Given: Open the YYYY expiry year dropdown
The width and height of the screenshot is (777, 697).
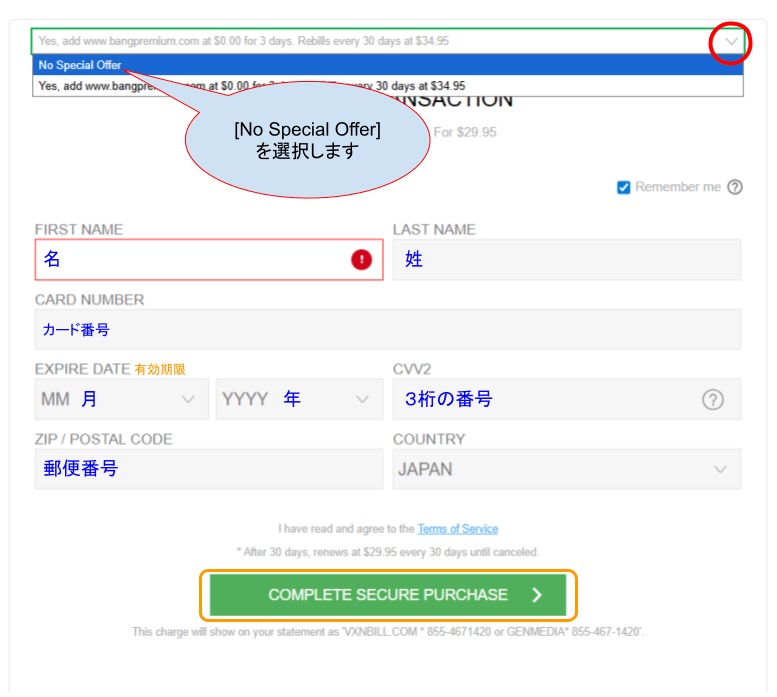Looking at the screenshot, I should click(x=296, y=399).
